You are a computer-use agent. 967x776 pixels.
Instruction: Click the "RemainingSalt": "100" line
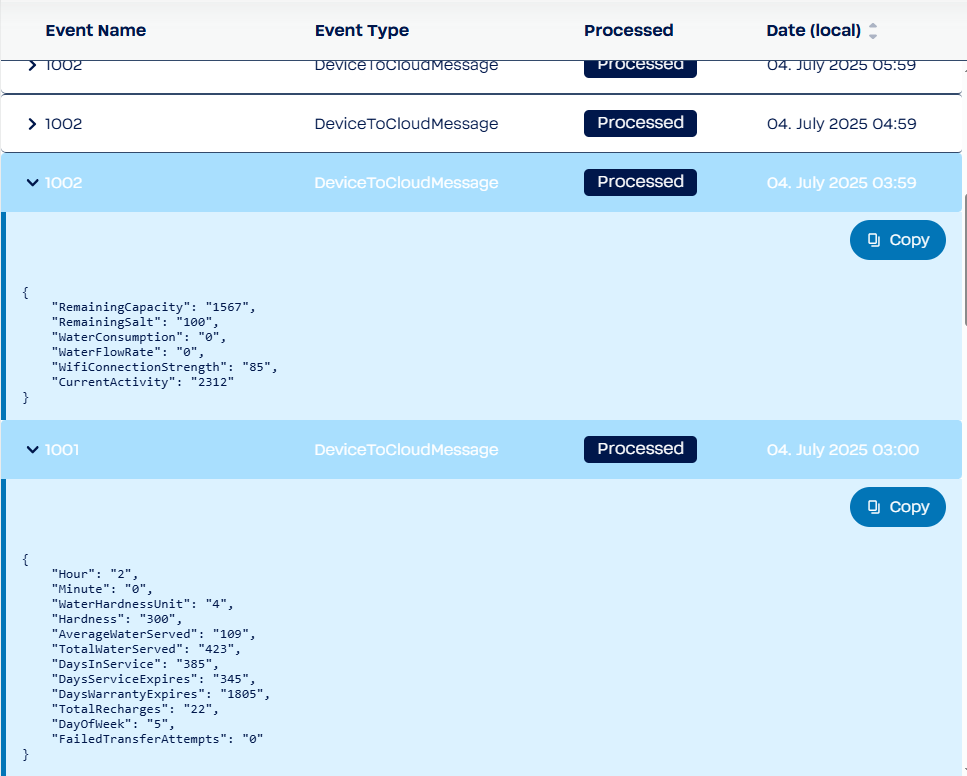point(135,322)
